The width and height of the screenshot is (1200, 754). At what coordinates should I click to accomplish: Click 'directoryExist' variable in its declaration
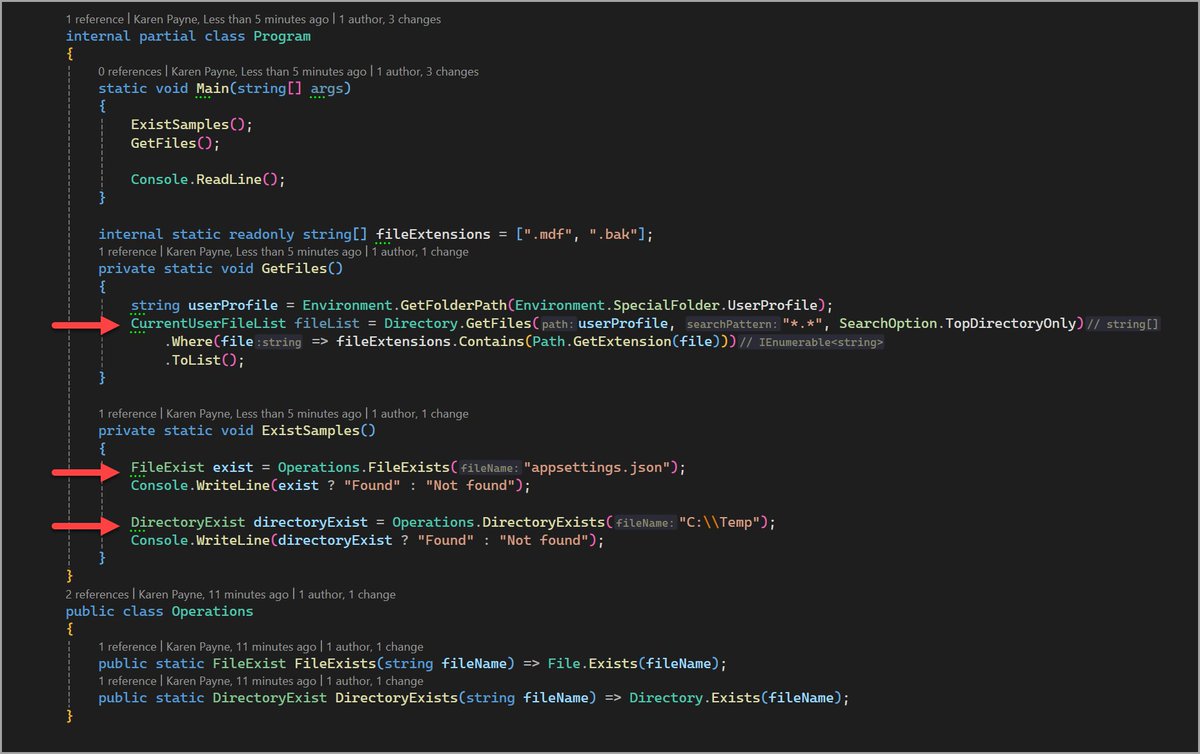pos(311,522)
